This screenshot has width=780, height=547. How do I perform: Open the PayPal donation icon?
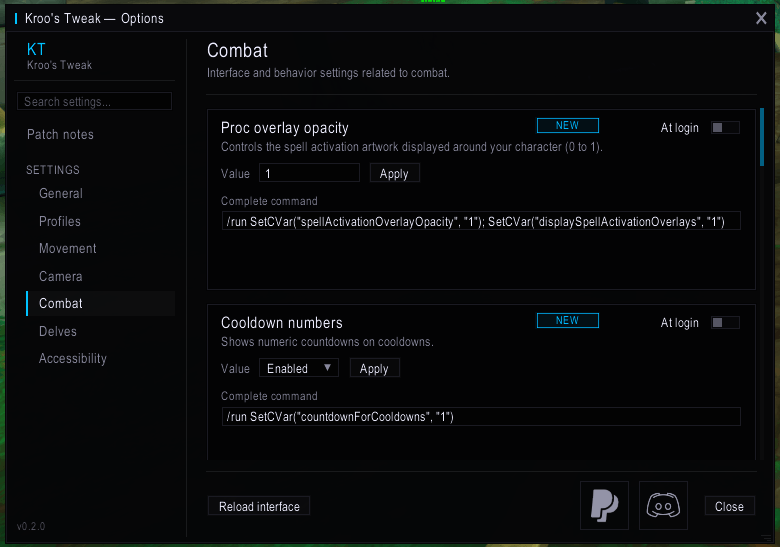pyautogui.click(x=604, y=506)
